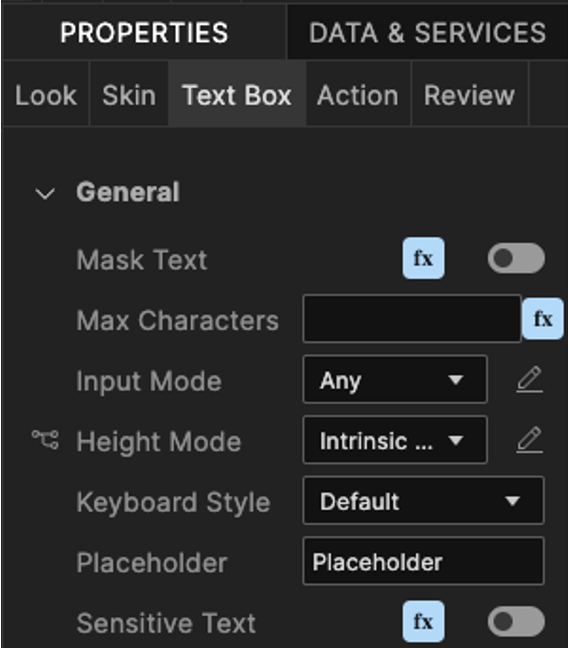Image resolution: width=568 pixels, height=648 pixels.
Task: Open the Review tab
Action: click(x=470, y=95)
